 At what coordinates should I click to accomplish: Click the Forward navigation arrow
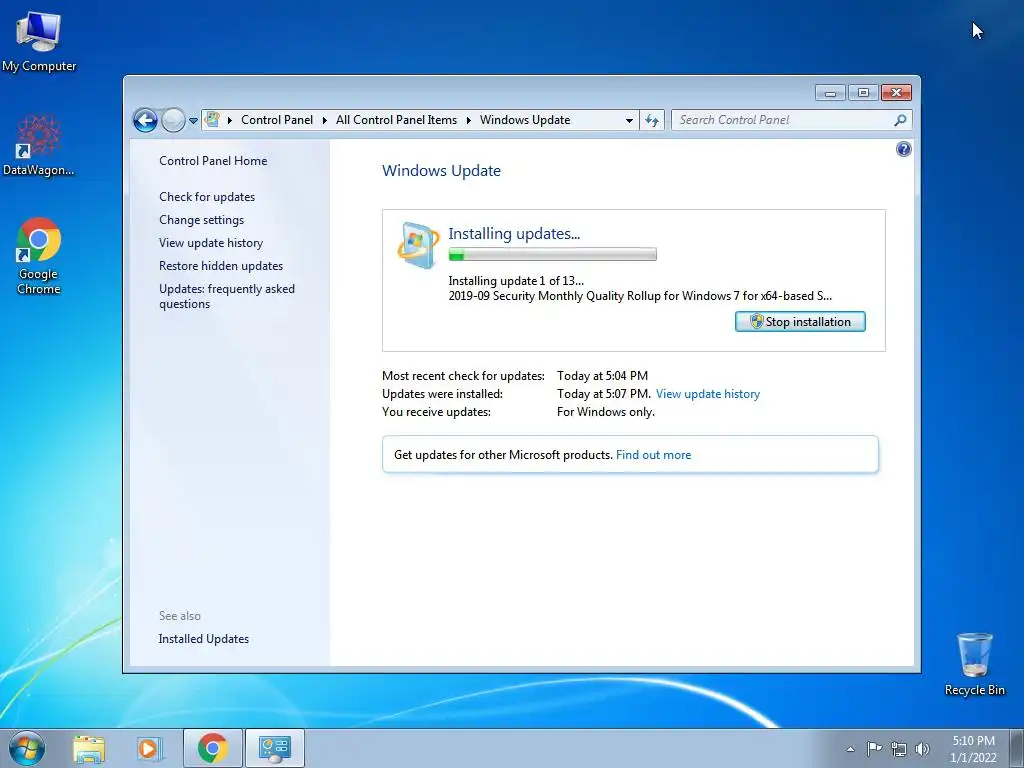pyautogui.click(x=173, y=120)
